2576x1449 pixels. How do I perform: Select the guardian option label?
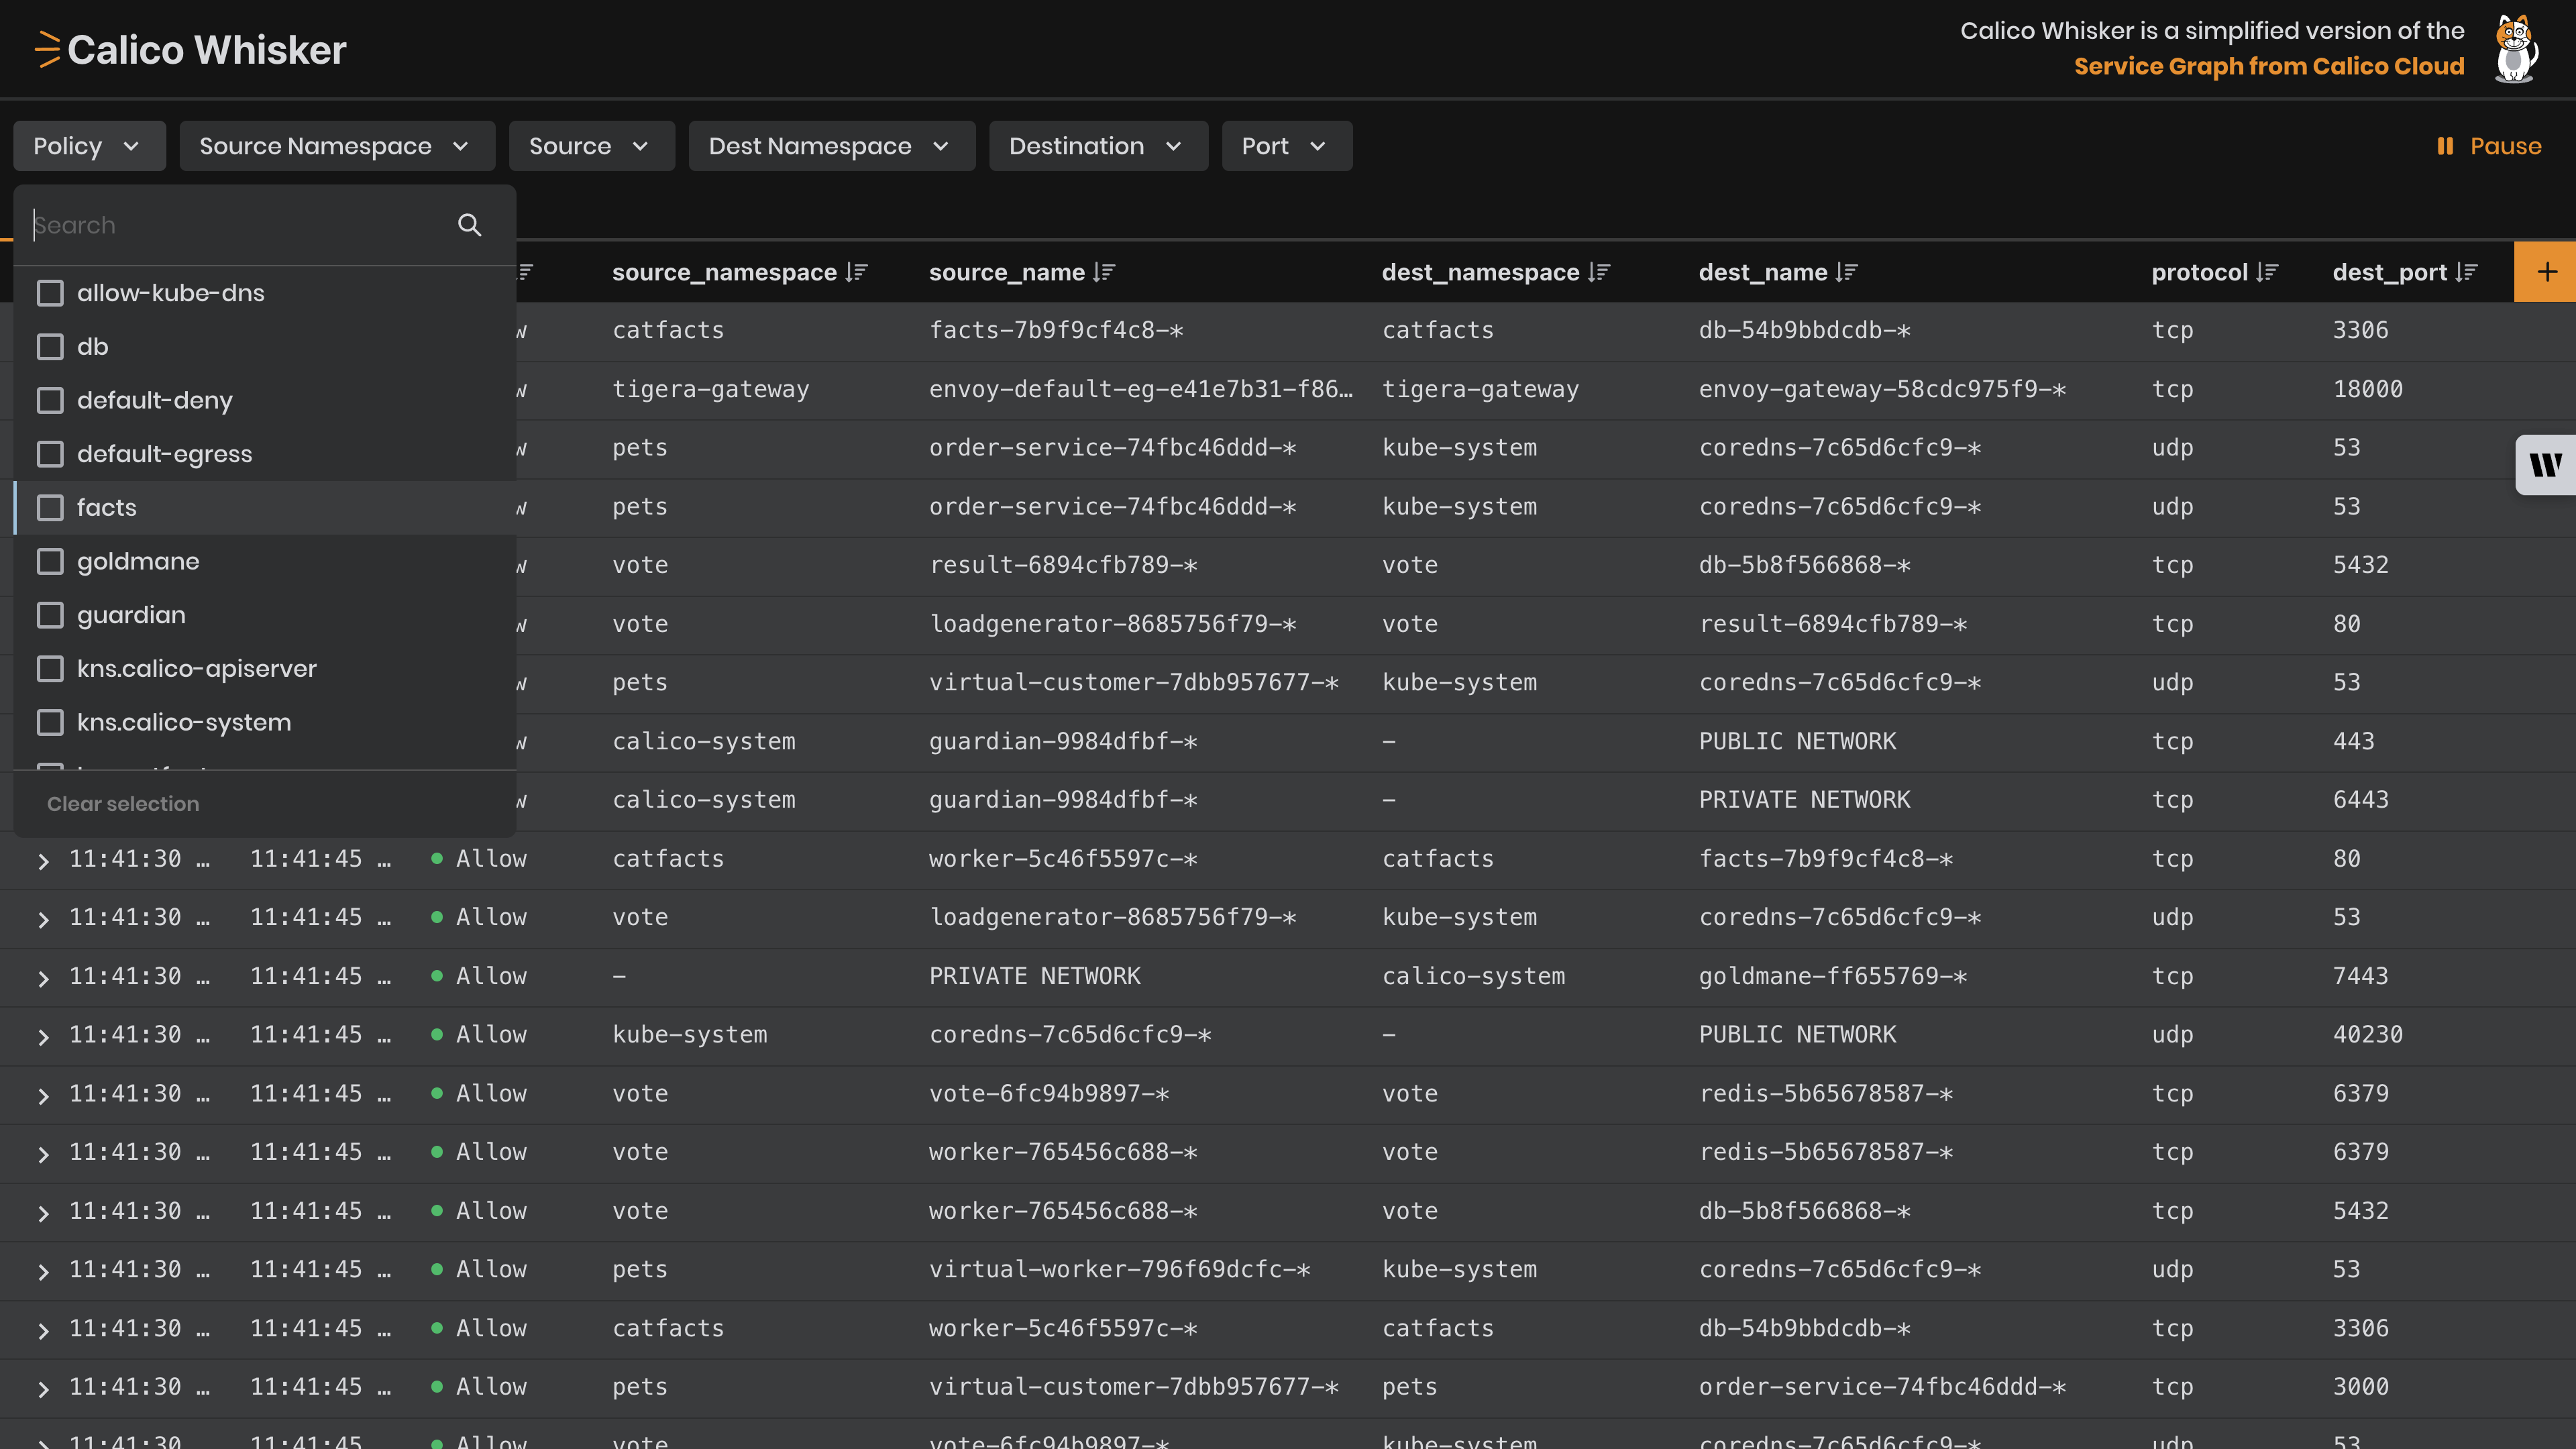coord(131,615)
